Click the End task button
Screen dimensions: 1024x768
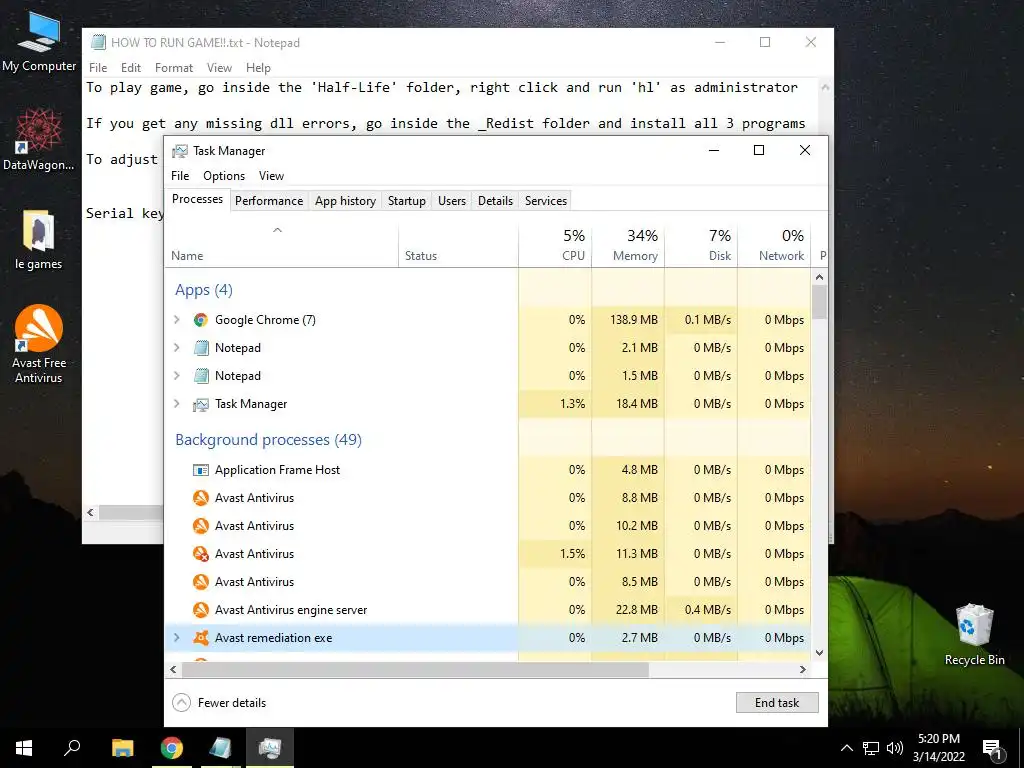[x=777, y=703]
